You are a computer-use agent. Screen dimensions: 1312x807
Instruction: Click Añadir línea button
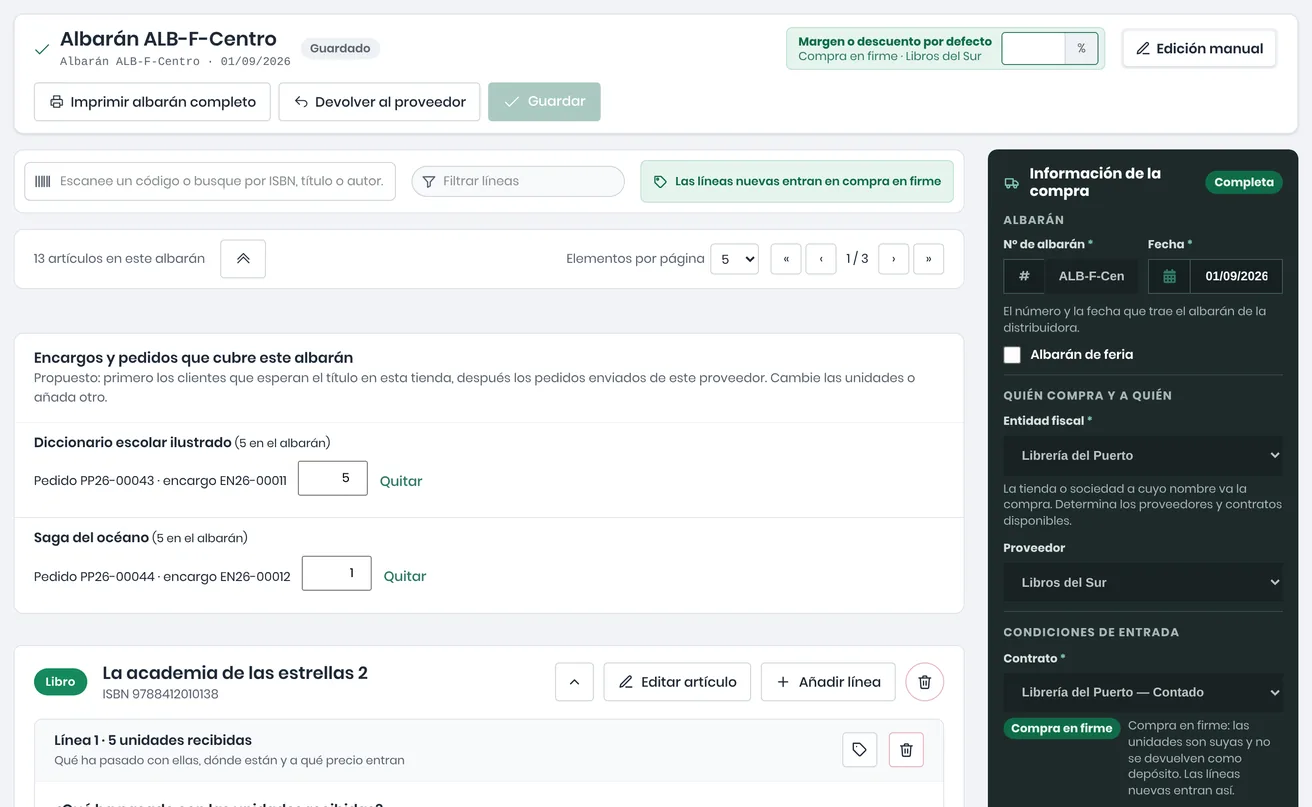pyautogui.click(x=827, y=682)
